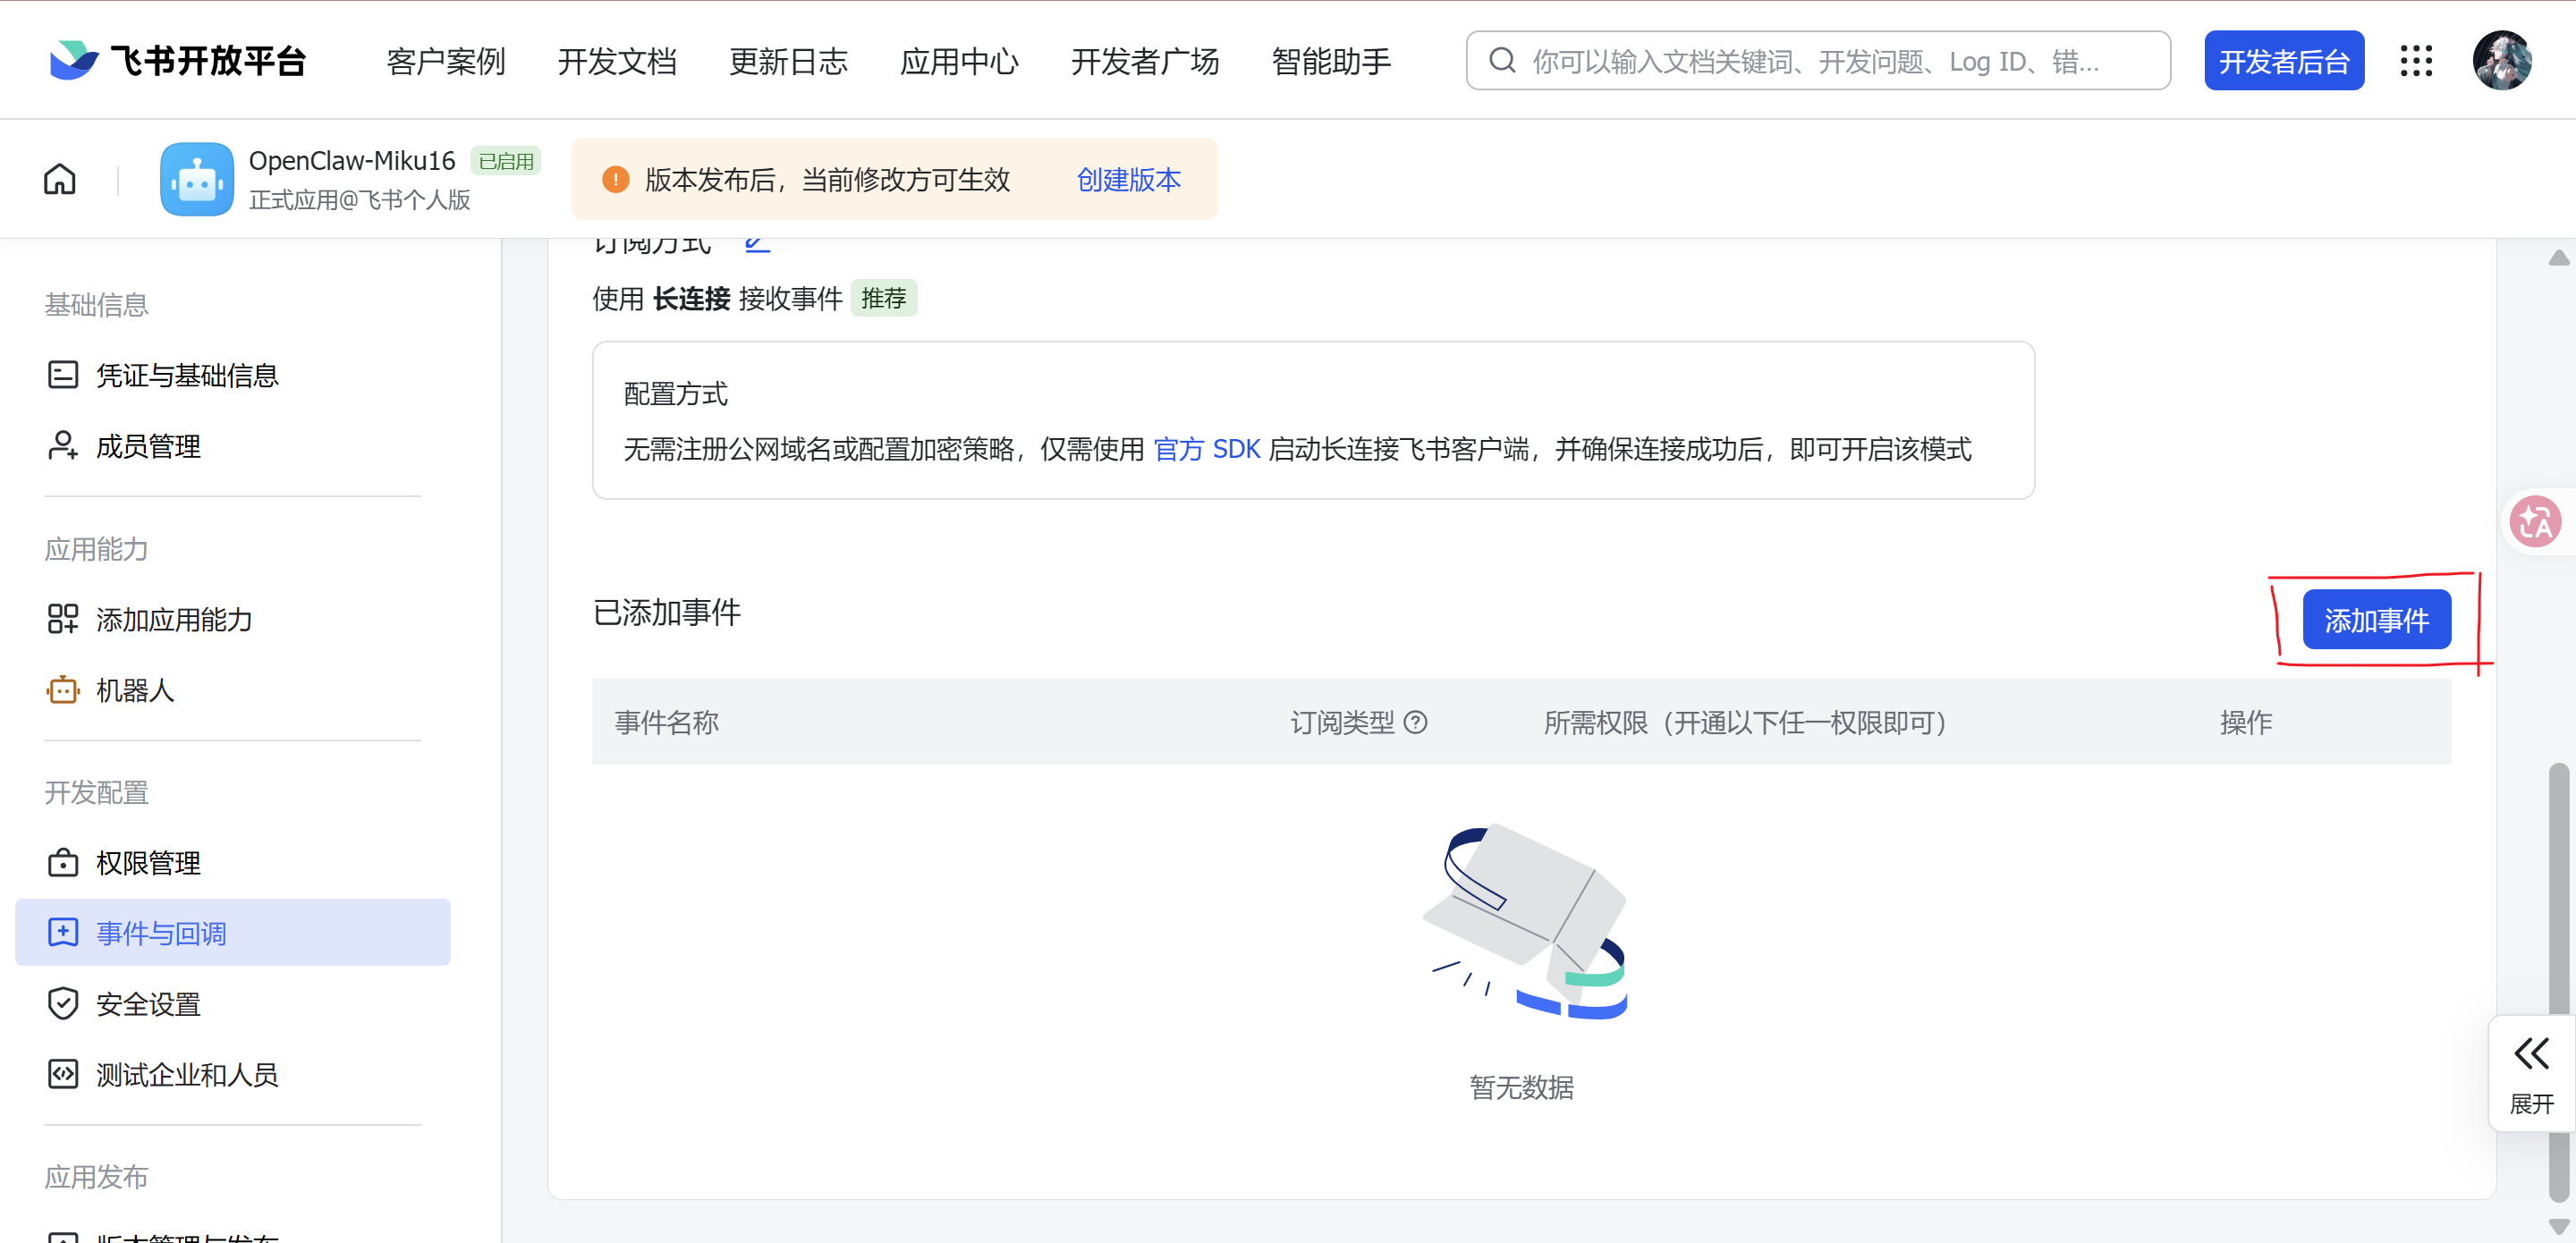Click the 创建版本 link
2576x1243 pixels.
pyautogui.click(x=1128, y=179)
